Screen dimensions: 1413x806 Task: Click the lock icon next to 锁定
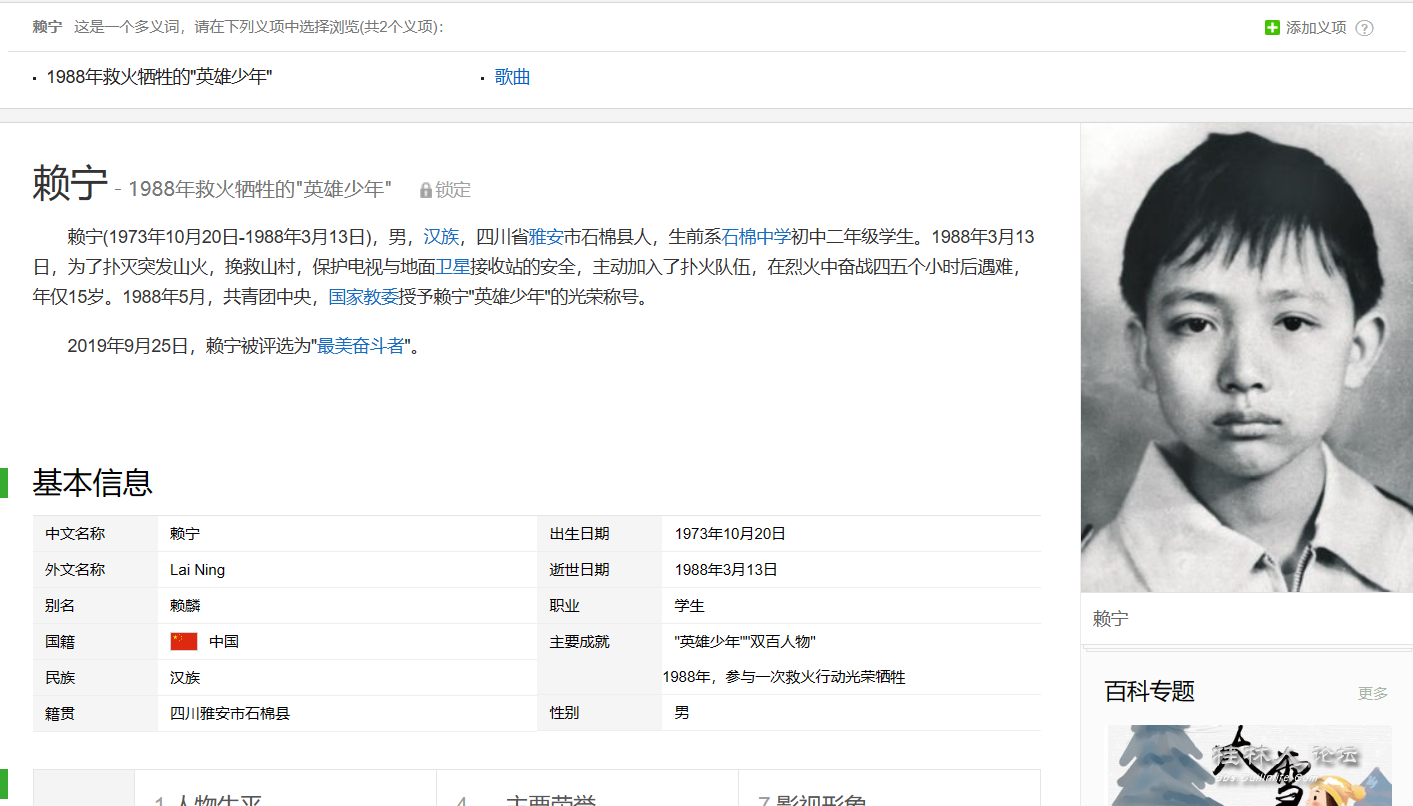[426, 189]
